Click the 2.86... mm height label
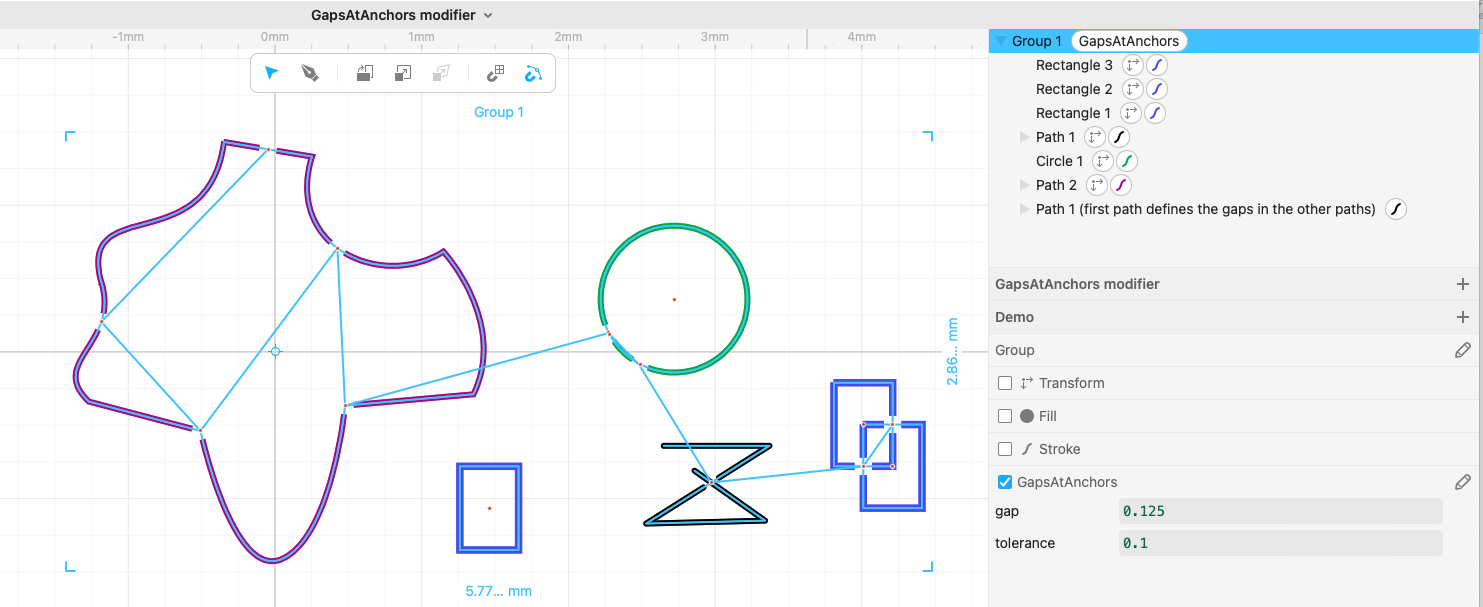1483x607 pixels. (952, 352)
